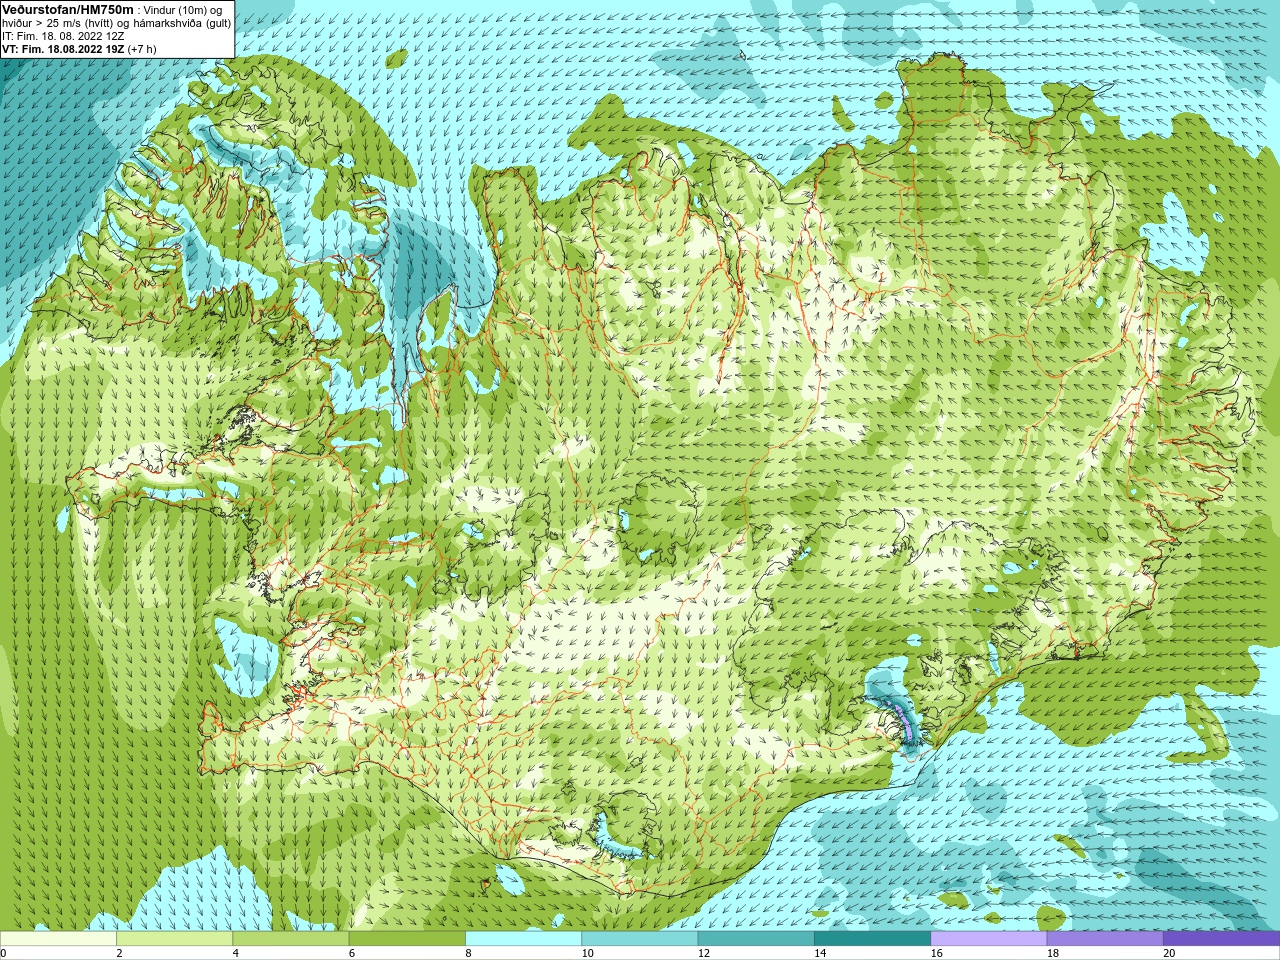
Task: Click the 2–4 m/s light green legend swatch
Action: point(174,938)
